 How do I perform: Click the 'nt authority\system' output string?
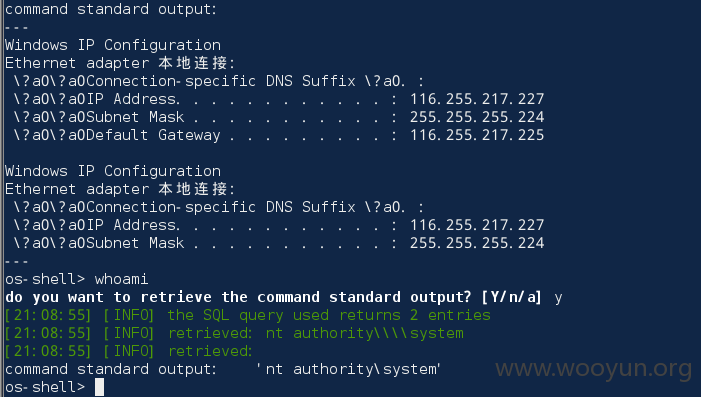click(349, 369)
